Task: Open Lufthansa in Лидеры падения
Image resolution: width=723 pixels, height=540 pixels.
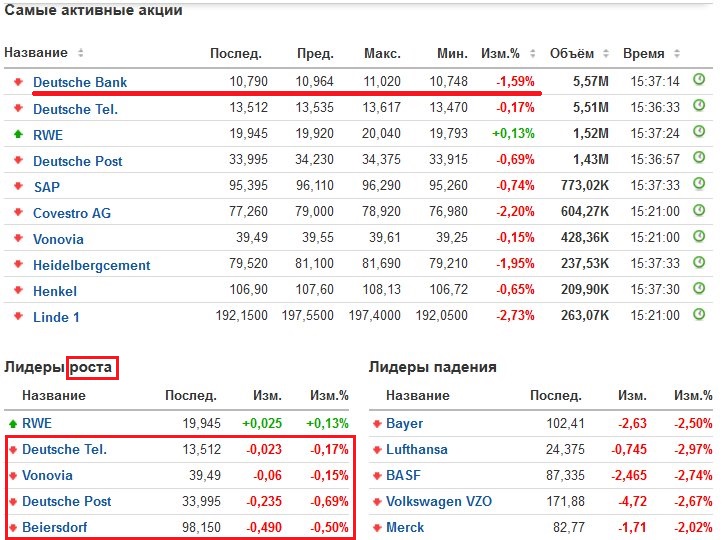Action: click(x=416, y=450)
